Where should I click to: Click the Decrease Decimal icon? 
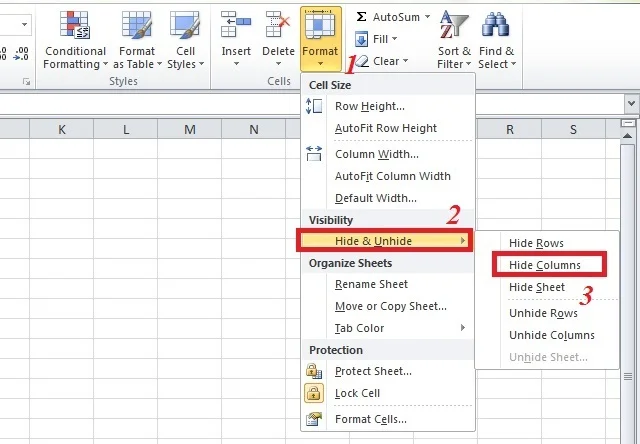tap(21, 53)
